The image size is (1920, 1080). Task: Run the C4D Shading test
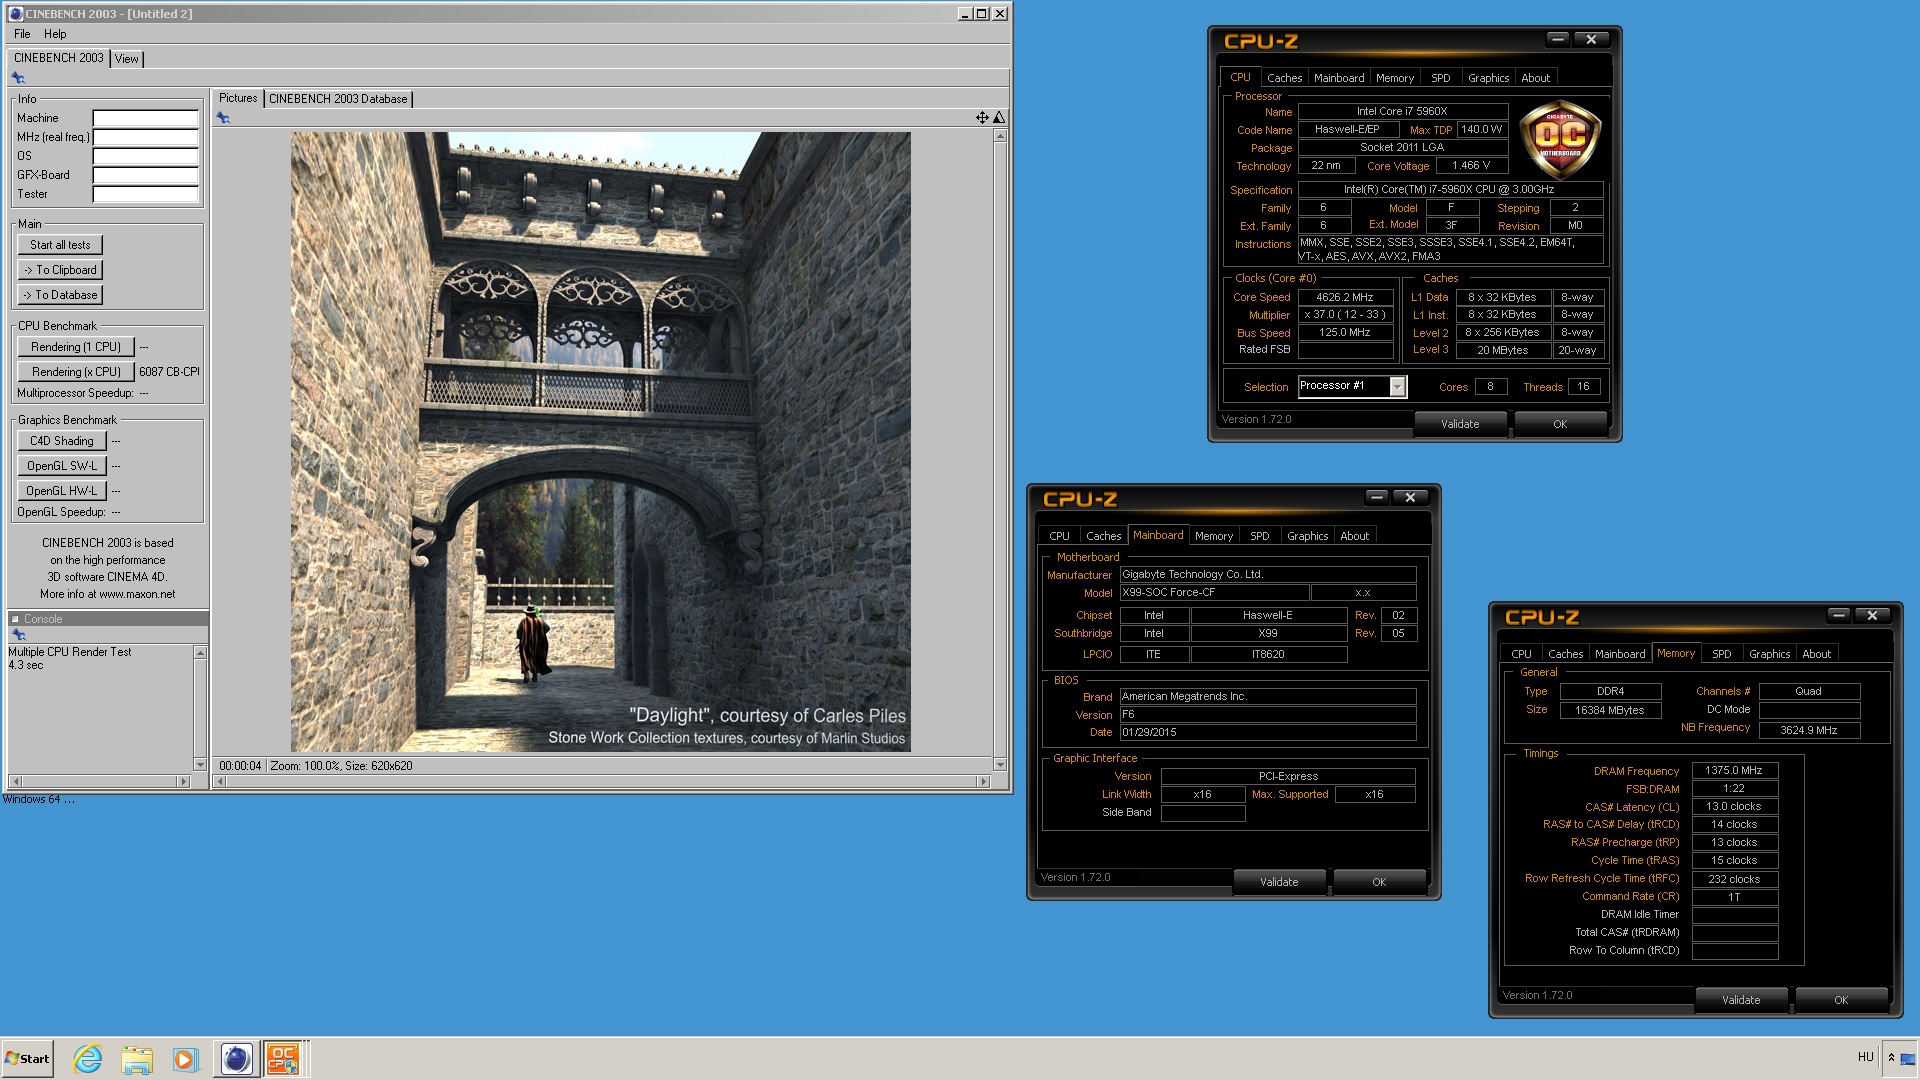62,441
